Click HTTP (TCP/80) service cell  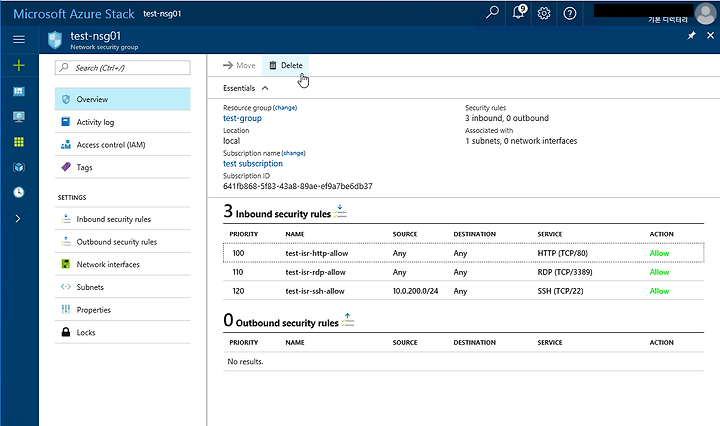click(562, 253)
